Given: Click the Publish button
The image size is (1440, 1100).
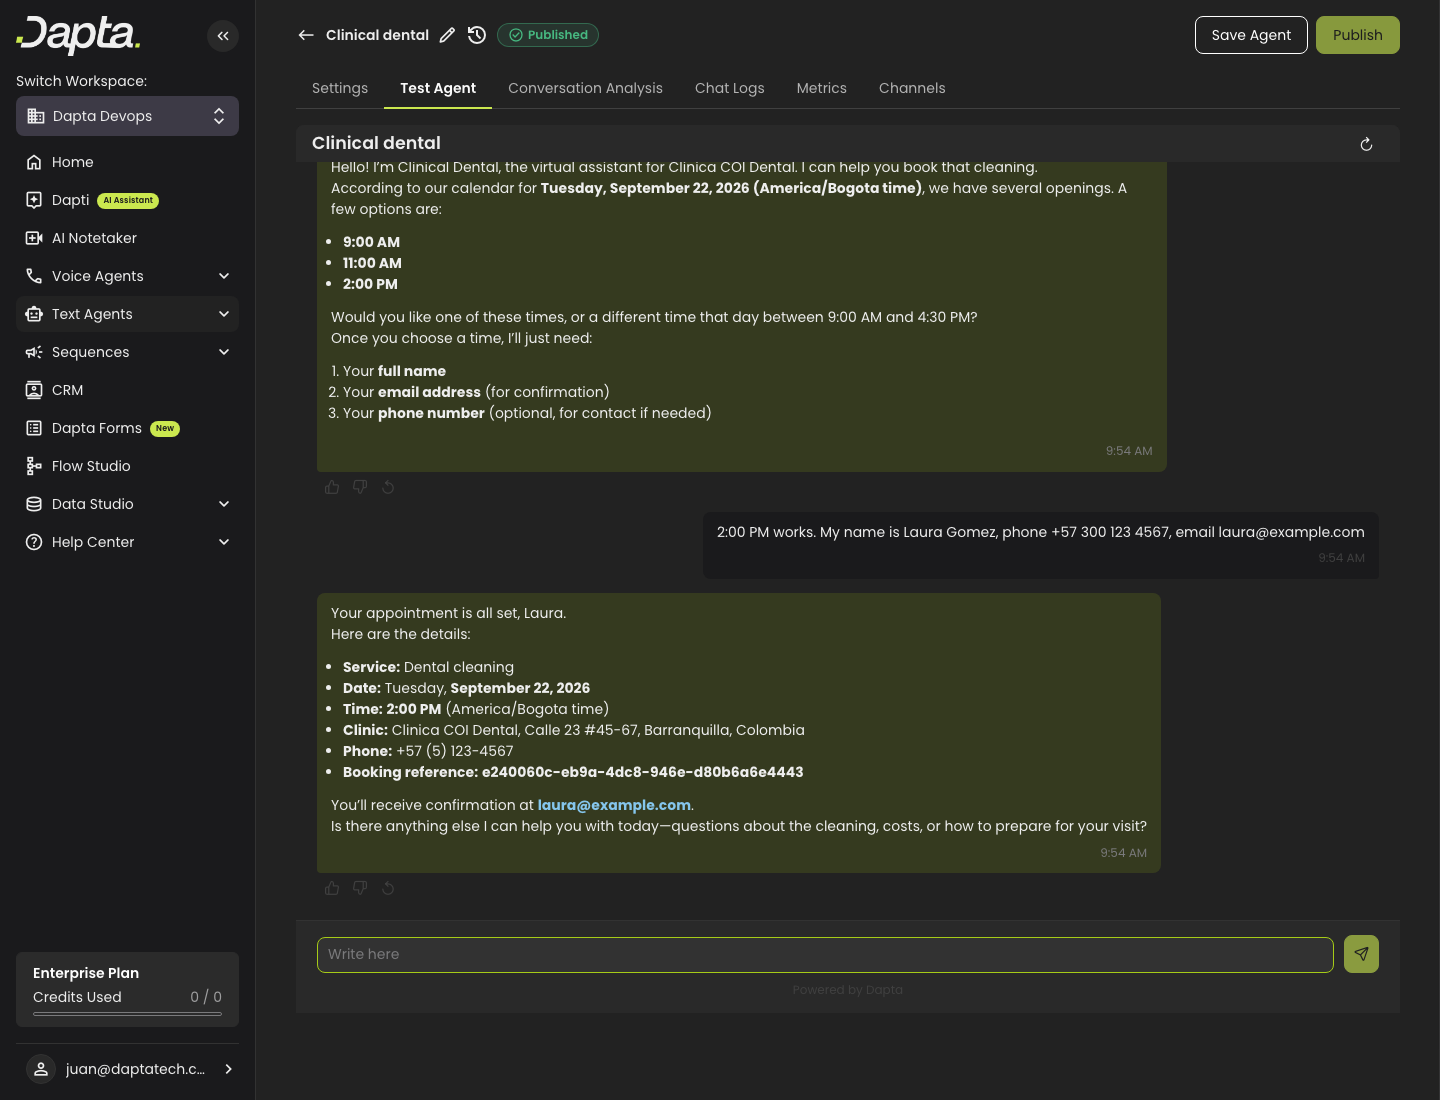Looking at the screenshot, I should click(1358, 35).
